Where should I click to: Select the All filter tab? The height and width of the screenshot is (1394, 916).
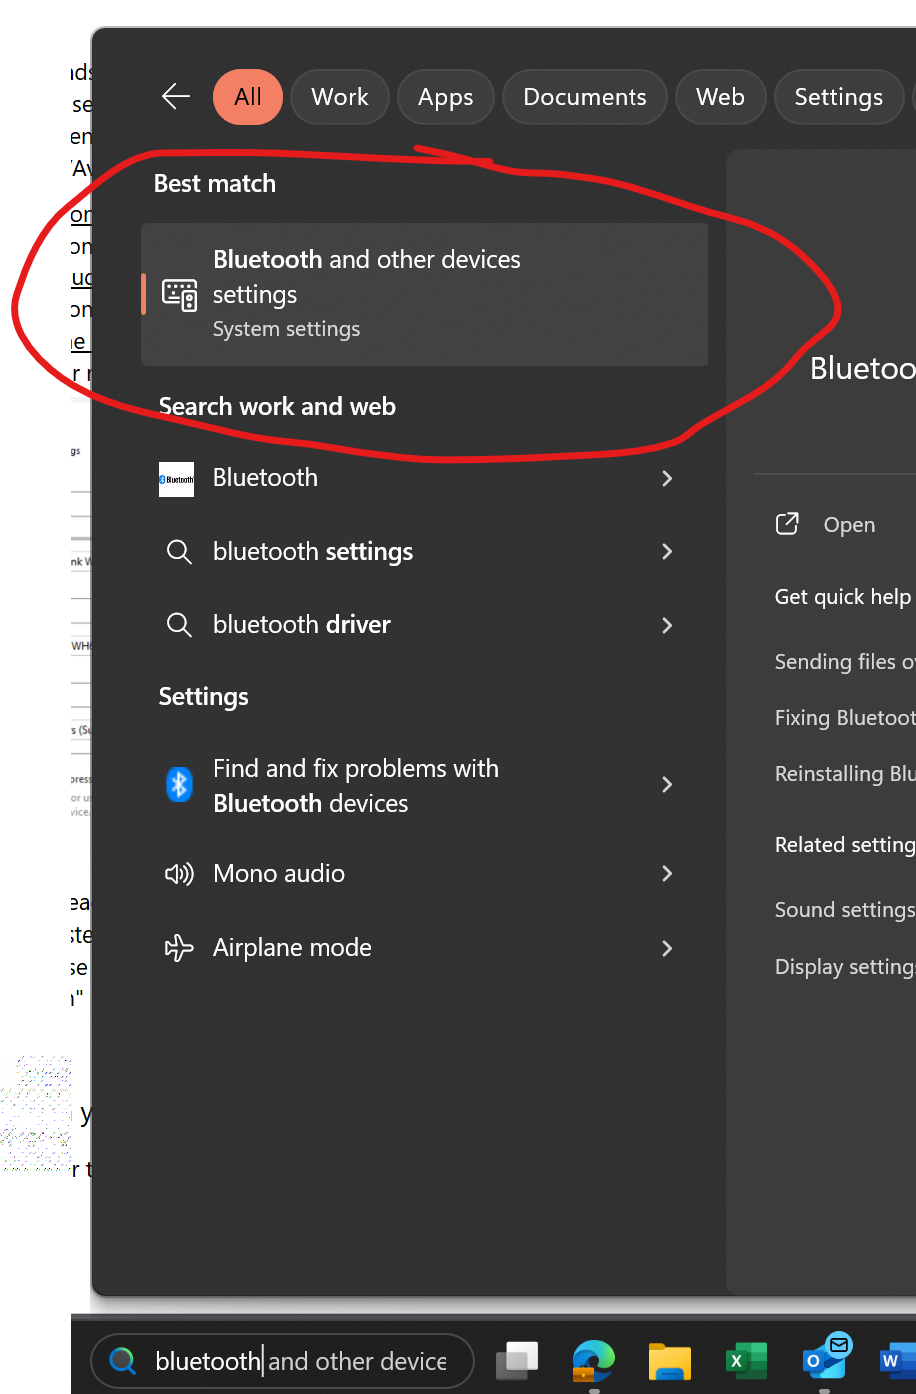[248, 97]
